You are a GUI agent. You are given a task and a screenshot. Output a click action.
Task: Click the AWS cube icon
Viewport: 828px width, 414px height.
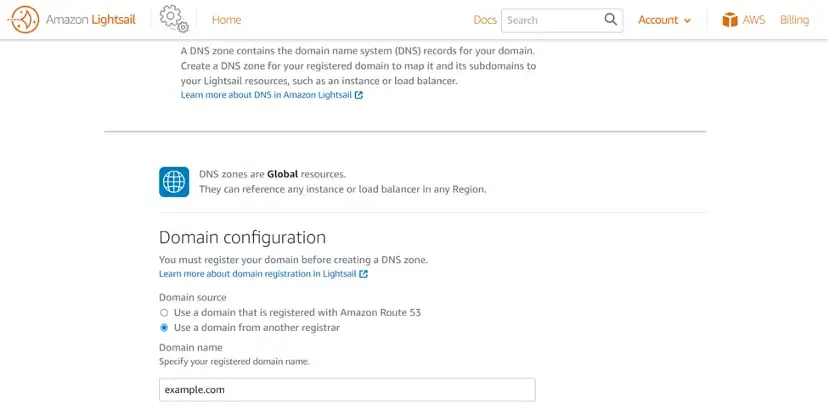click(x=730, y=20)
